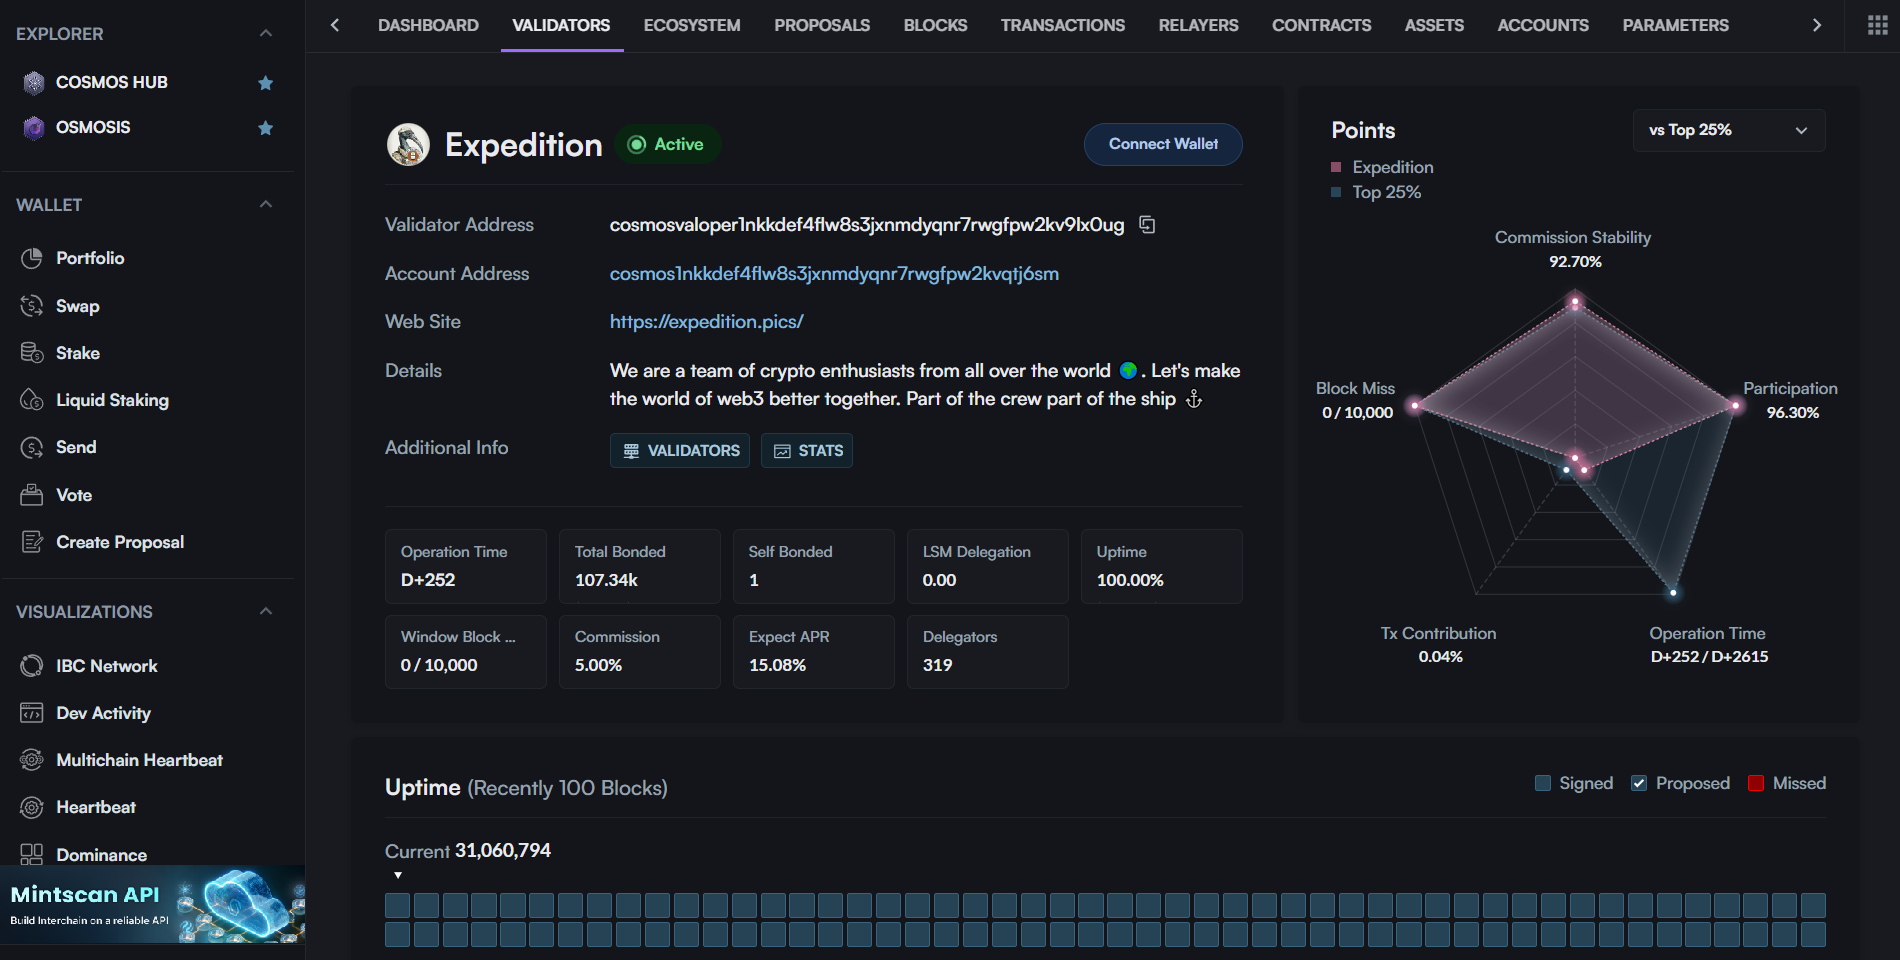This screenshot has width=1900, height=960.
Task: Switch to the Parameters tab
Action: point(1675,25)
